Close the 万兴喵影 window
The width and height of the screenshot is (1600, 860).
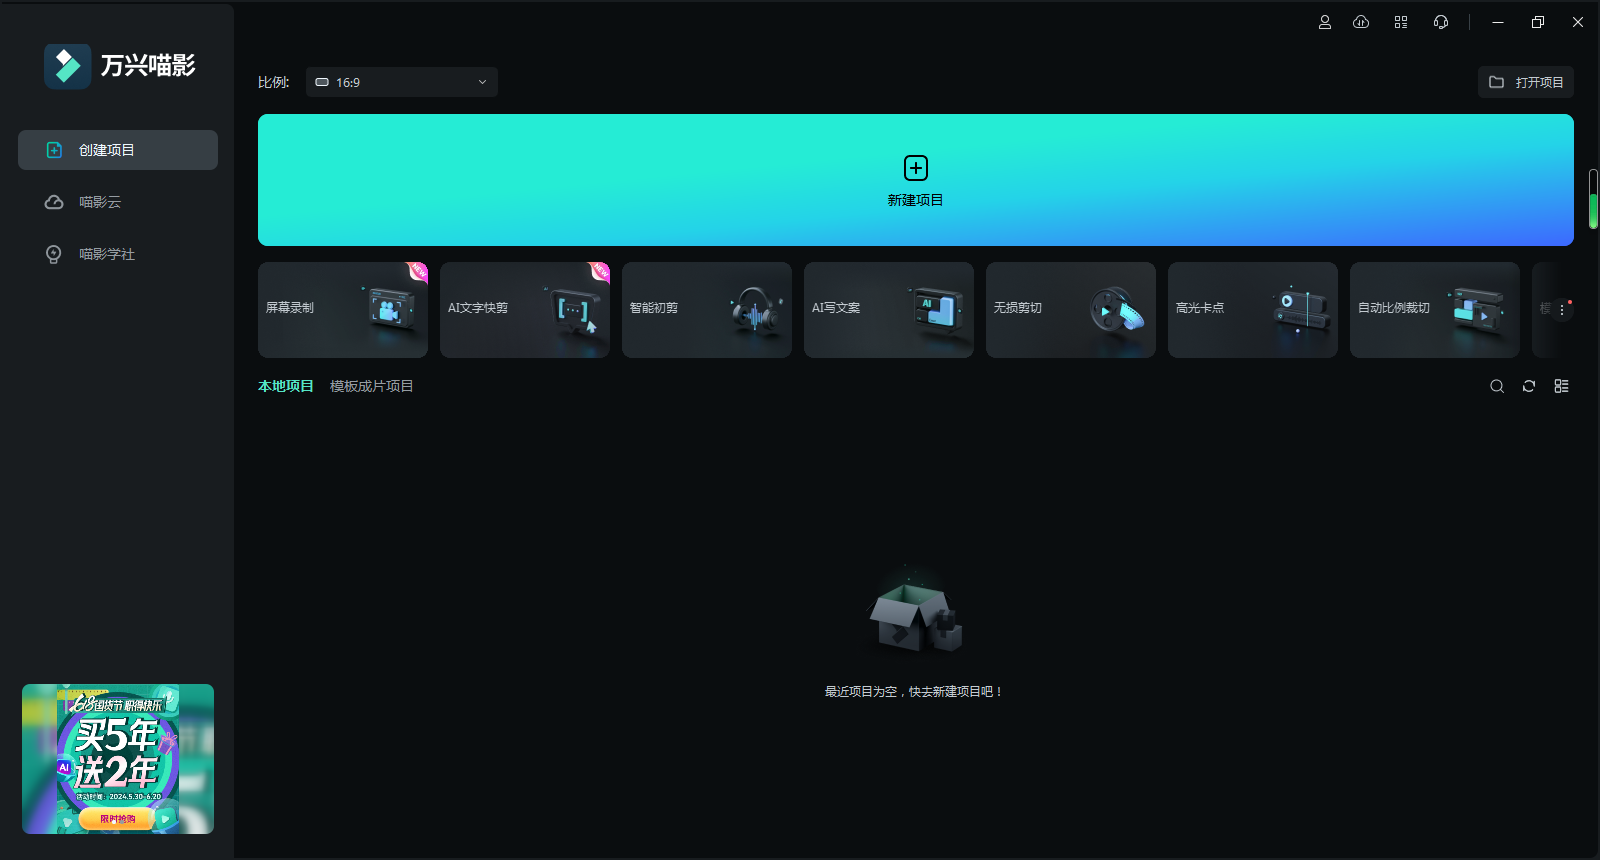pos(1578,22)
